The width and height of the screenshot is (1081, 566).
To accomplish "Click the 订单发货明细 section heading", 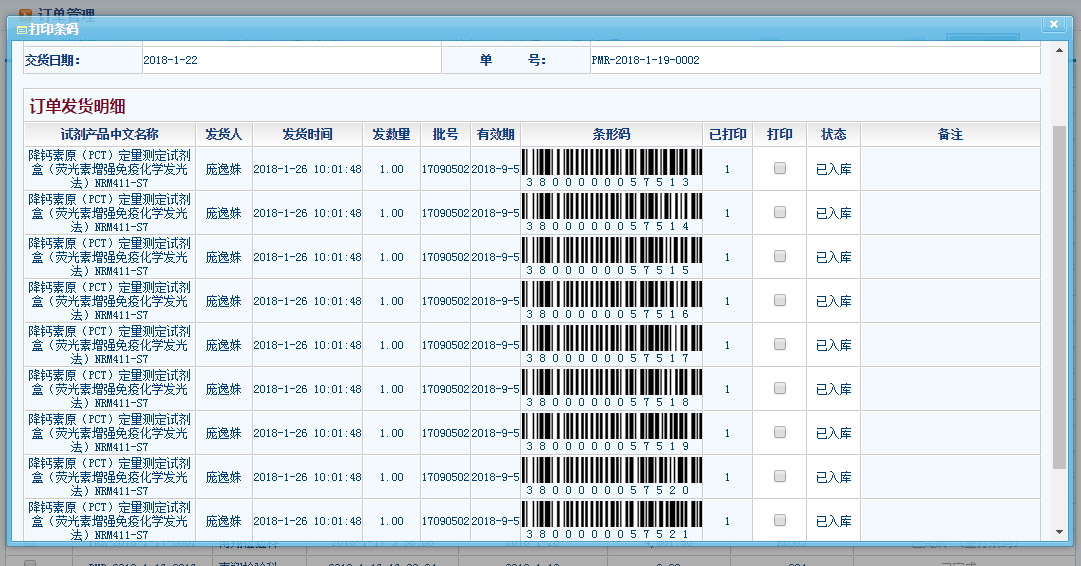I will [x=77, y=106].
